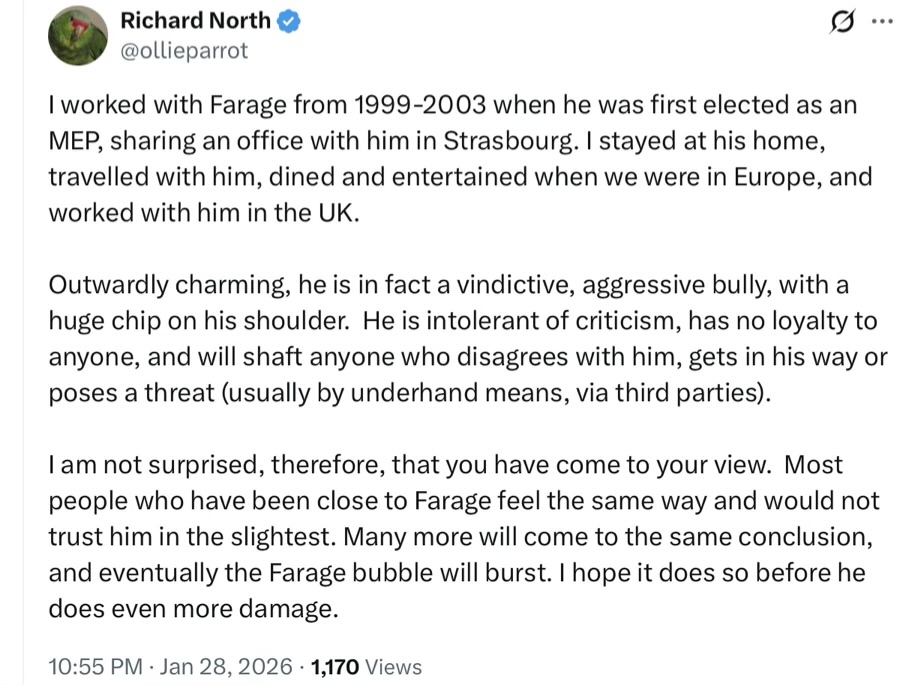Click the Jan 28, 2026 date

click(224, 667)
